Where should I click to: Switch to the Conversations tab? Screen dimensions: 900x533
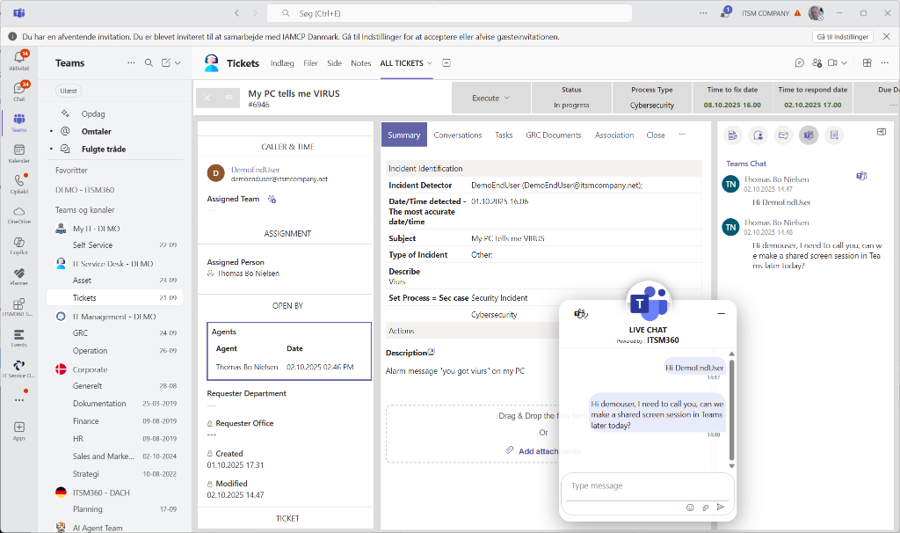[x=457, y=135]
